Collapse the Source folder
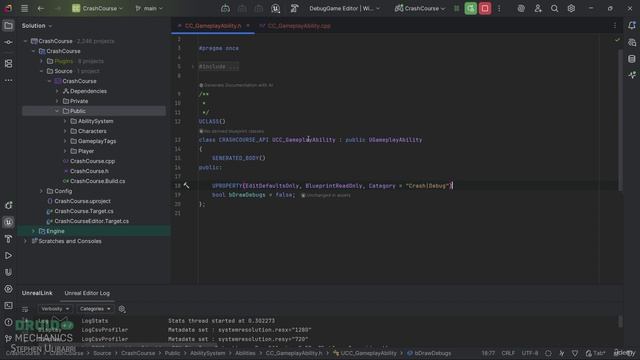The height and width of the screenshot is (360, 640). [x=41, y=71]
